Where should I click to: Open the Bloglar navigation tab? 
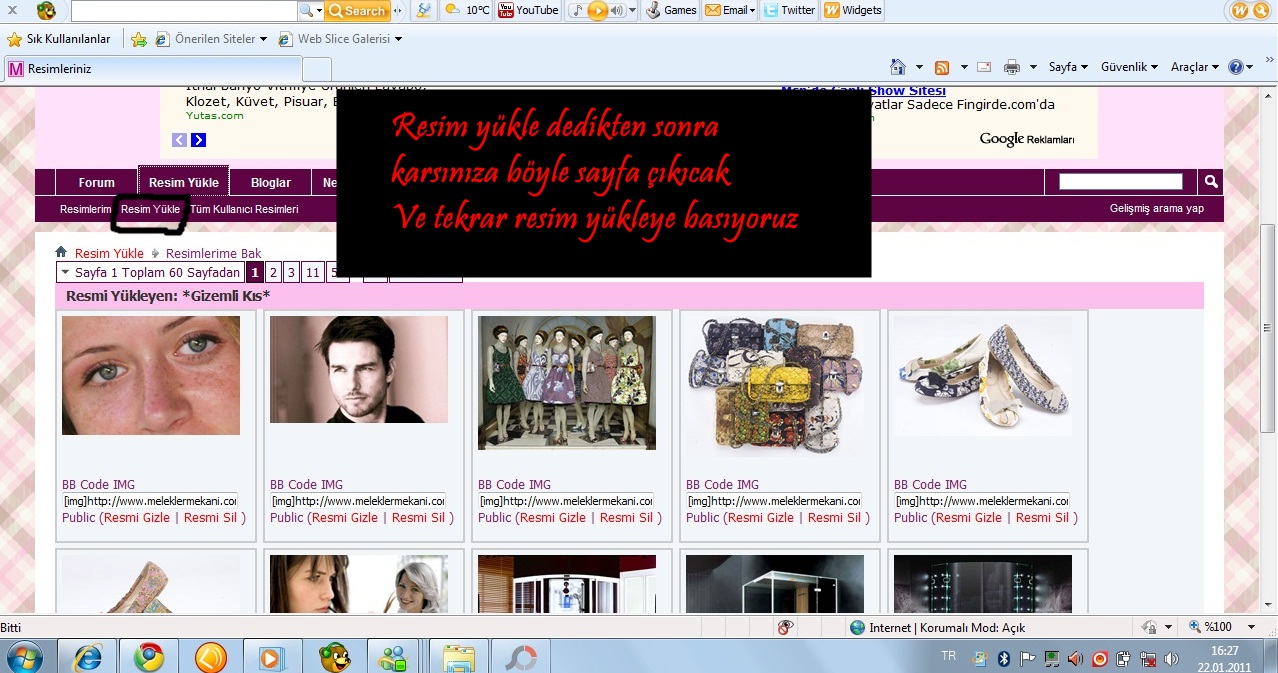[270, 182]
